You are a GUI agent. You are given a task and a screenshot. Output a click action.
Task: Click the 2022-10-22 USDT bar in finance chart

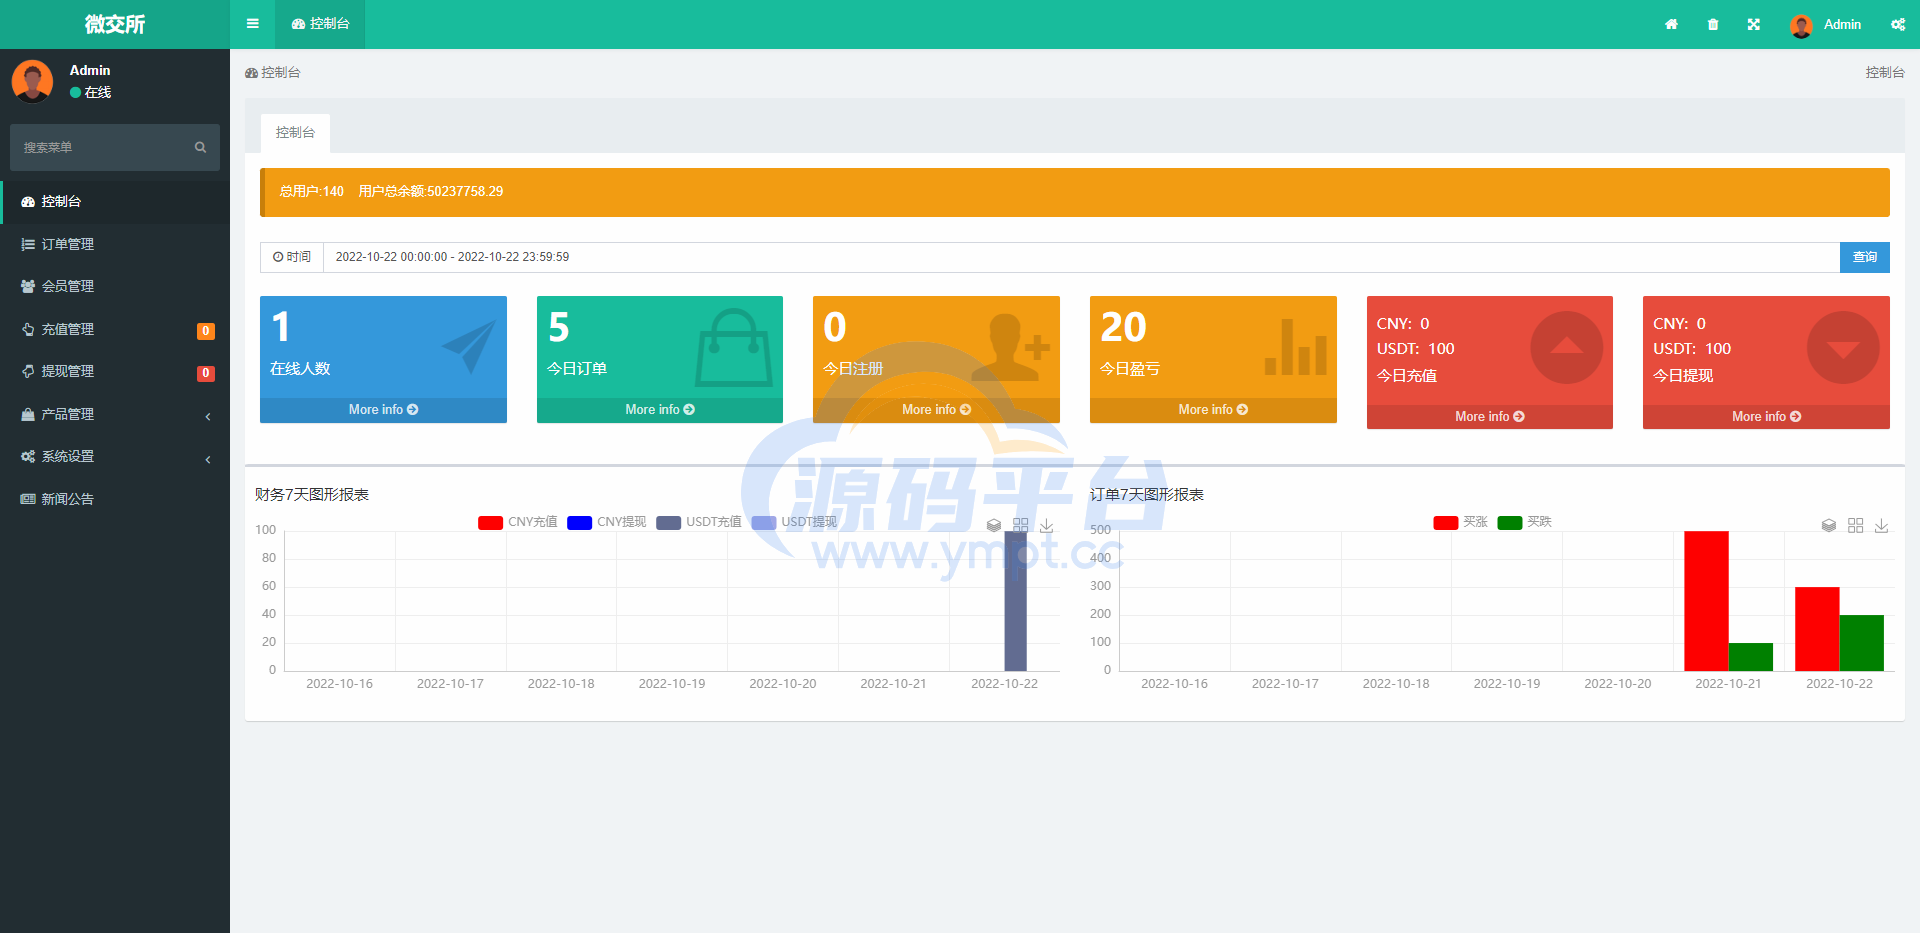click(x=1015, y=601)
